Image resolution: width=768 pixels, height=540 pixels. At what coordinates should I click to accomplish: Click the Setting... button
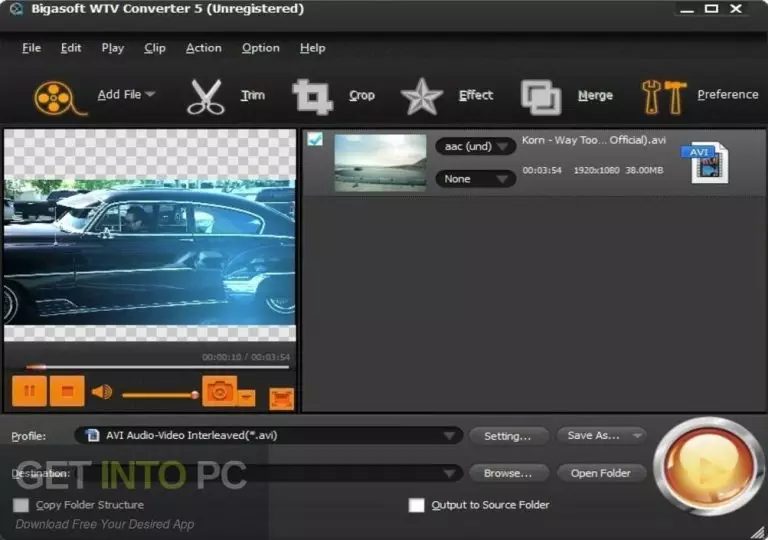[x=508, y=436]
